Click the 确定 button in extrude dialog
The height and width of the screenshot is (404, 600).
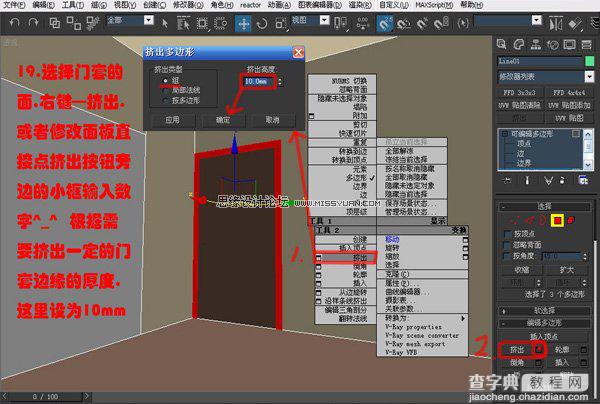click(x=223, y=120)
